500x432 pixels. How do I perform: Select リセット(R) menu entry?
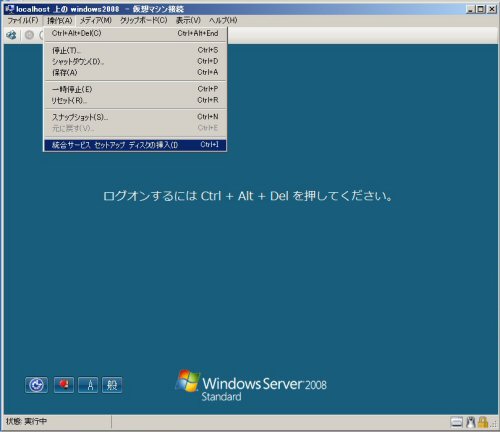[135, 100]
